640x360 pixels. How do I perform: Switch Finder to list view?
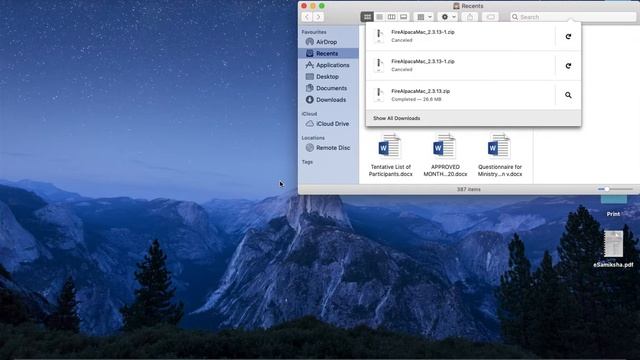[x=379, y=17]
